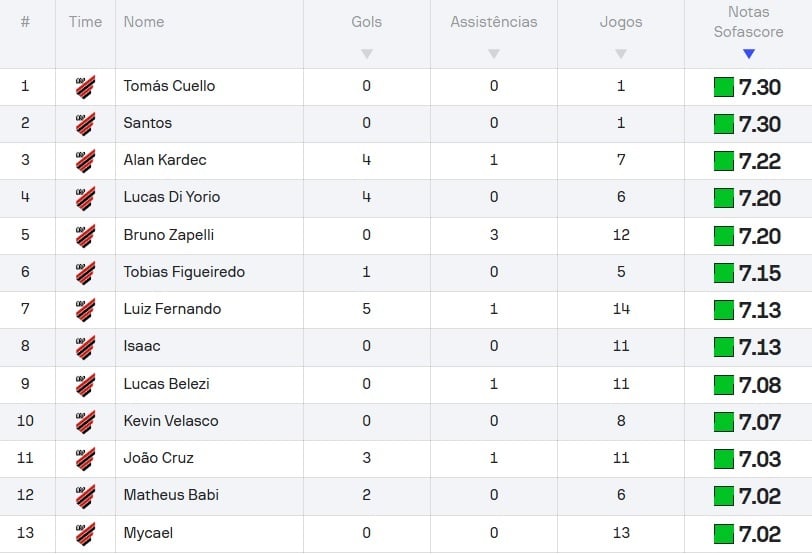Click the green rating box for Santos
Viewport: 812px width, 555px height.
click(x=723, y=124)
